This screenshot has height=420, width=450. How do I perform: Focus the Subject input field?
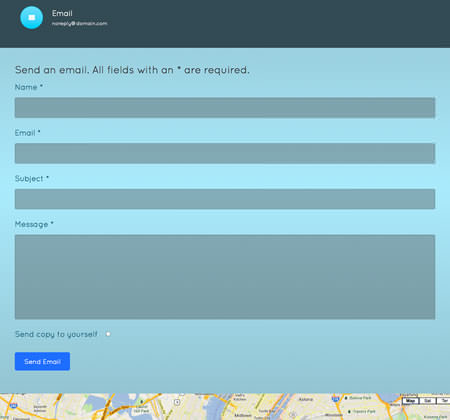coord(225,199)
